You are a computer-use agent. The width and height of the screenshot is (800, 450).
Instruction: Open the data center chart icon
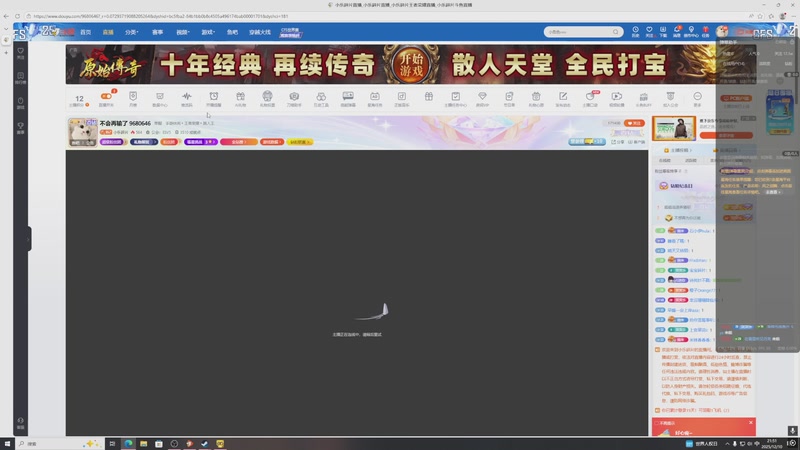pyautogui.click(x=160, y=96)
